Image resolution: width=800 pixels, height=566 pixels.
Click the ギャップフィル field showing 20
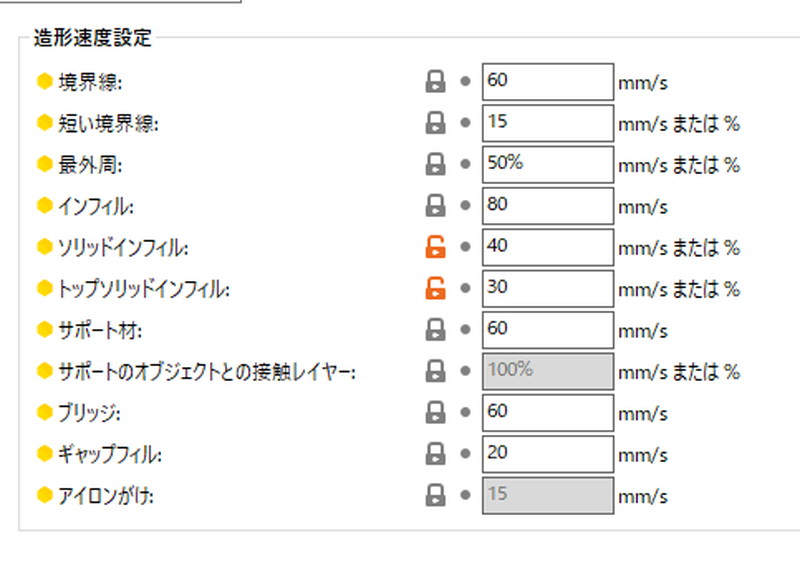[x=548, y=454]
